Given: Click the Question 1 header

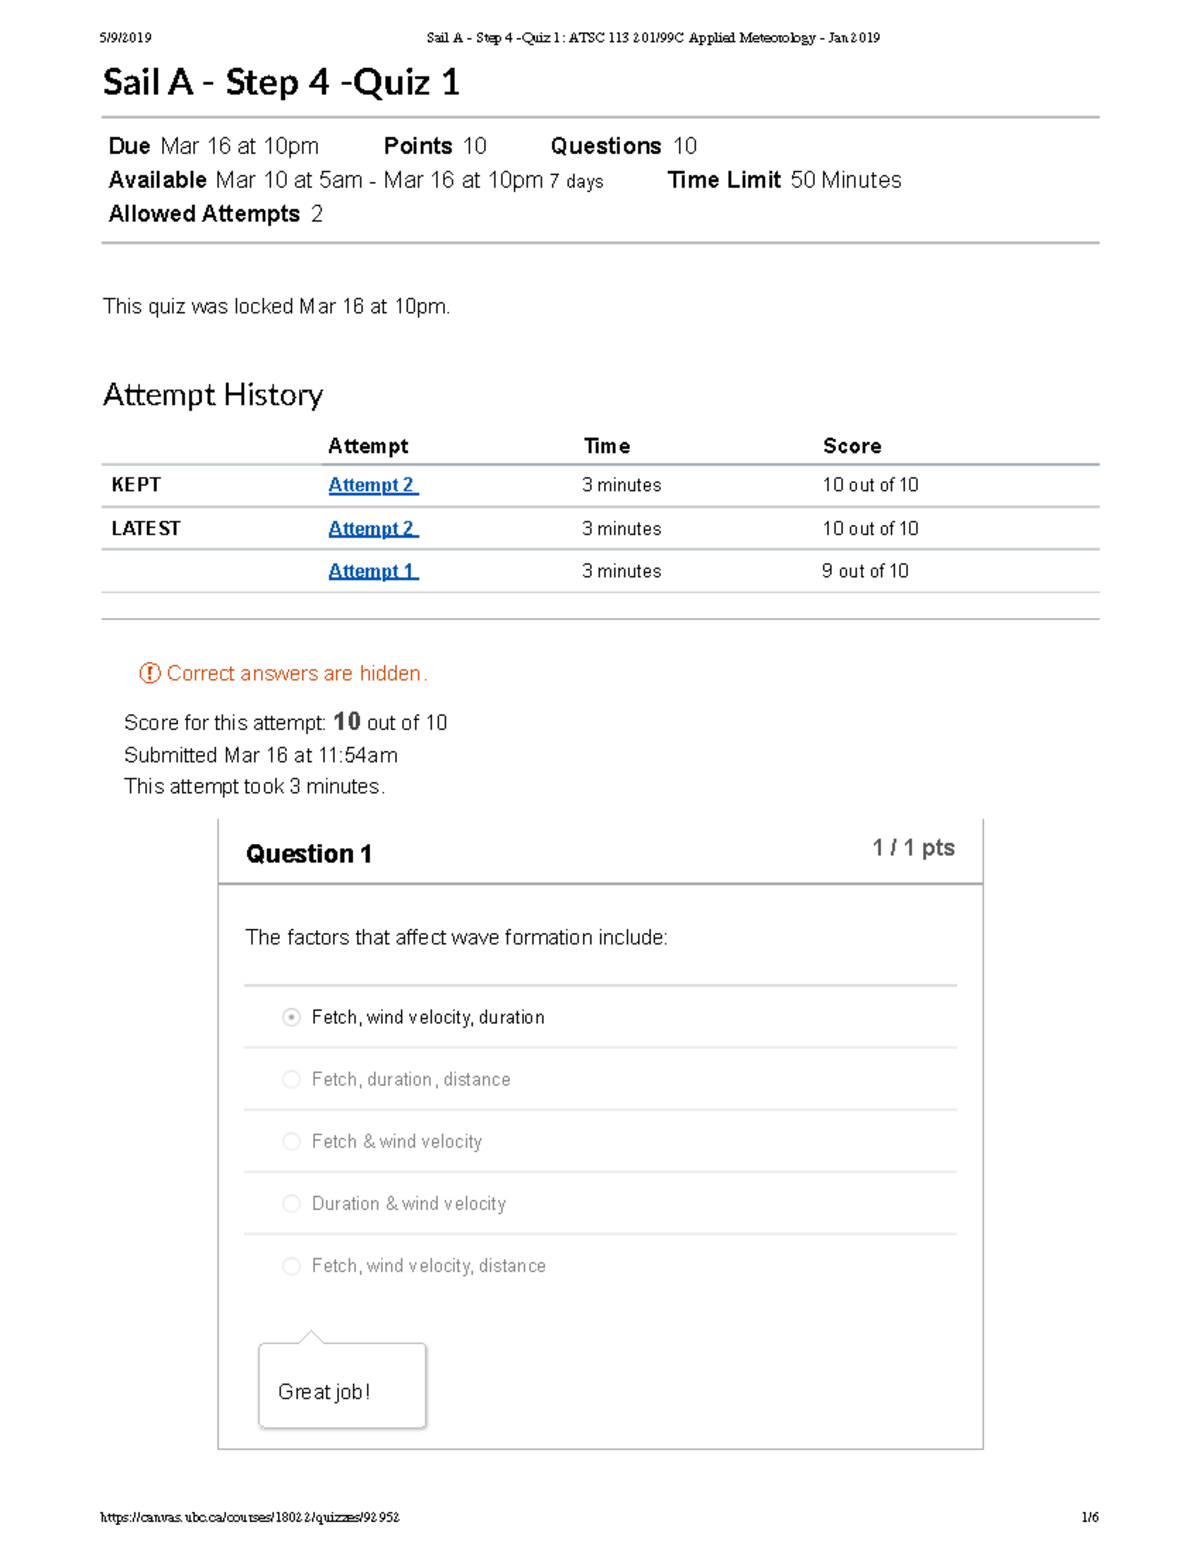Looking at the screenshot, I should point(309,853).
